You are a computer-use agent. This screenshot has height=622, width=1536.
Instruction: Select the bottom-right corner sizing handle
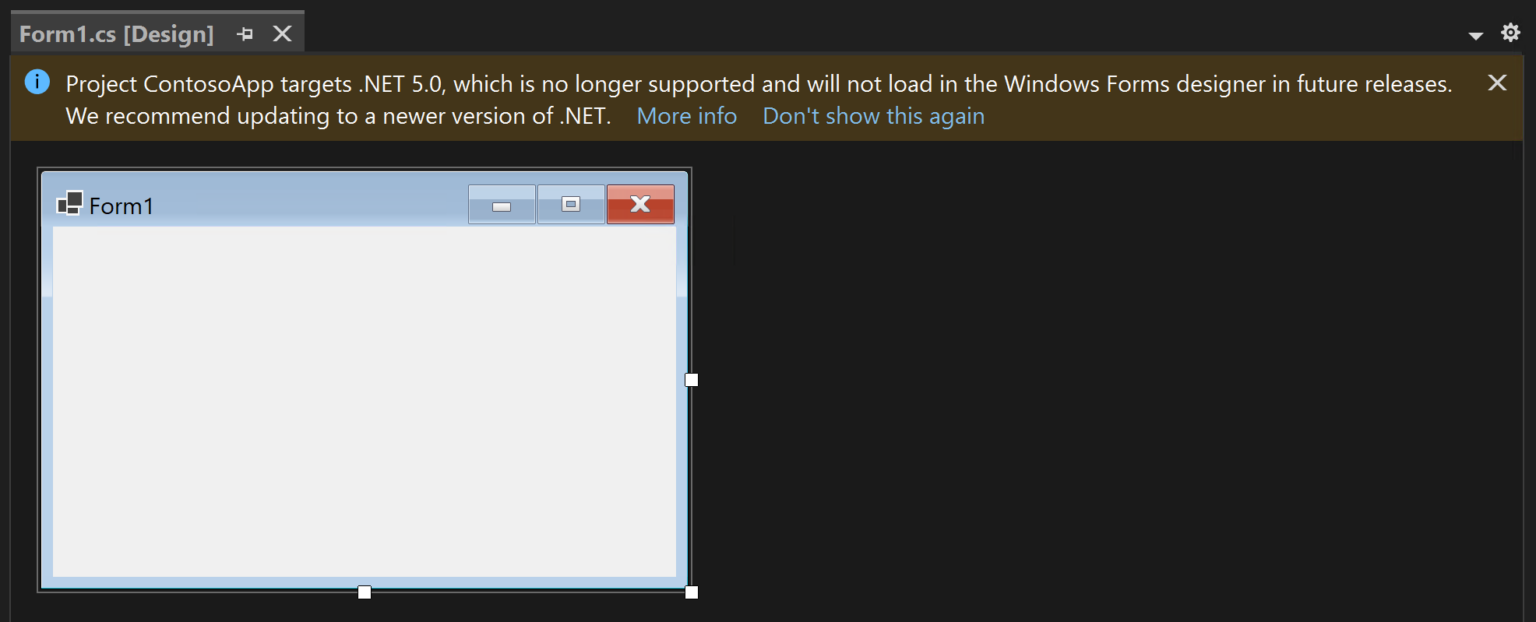[x=691, y=593]
